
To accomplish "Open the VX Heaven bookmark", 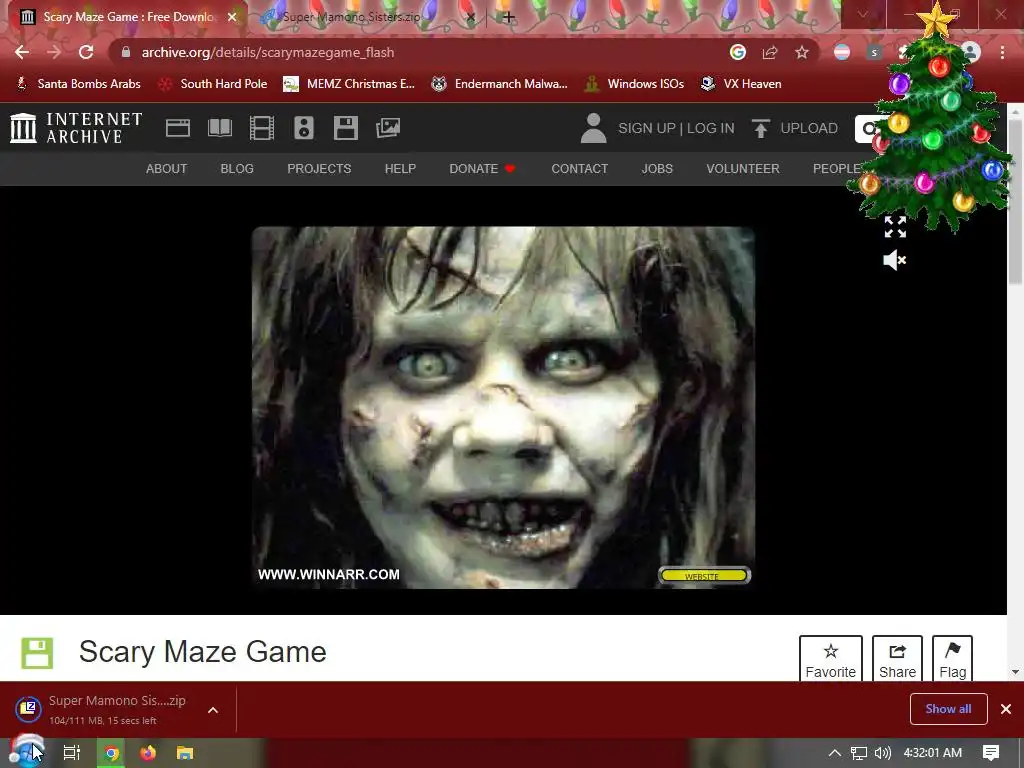I will pyautogui.click(x=741, y=84).
